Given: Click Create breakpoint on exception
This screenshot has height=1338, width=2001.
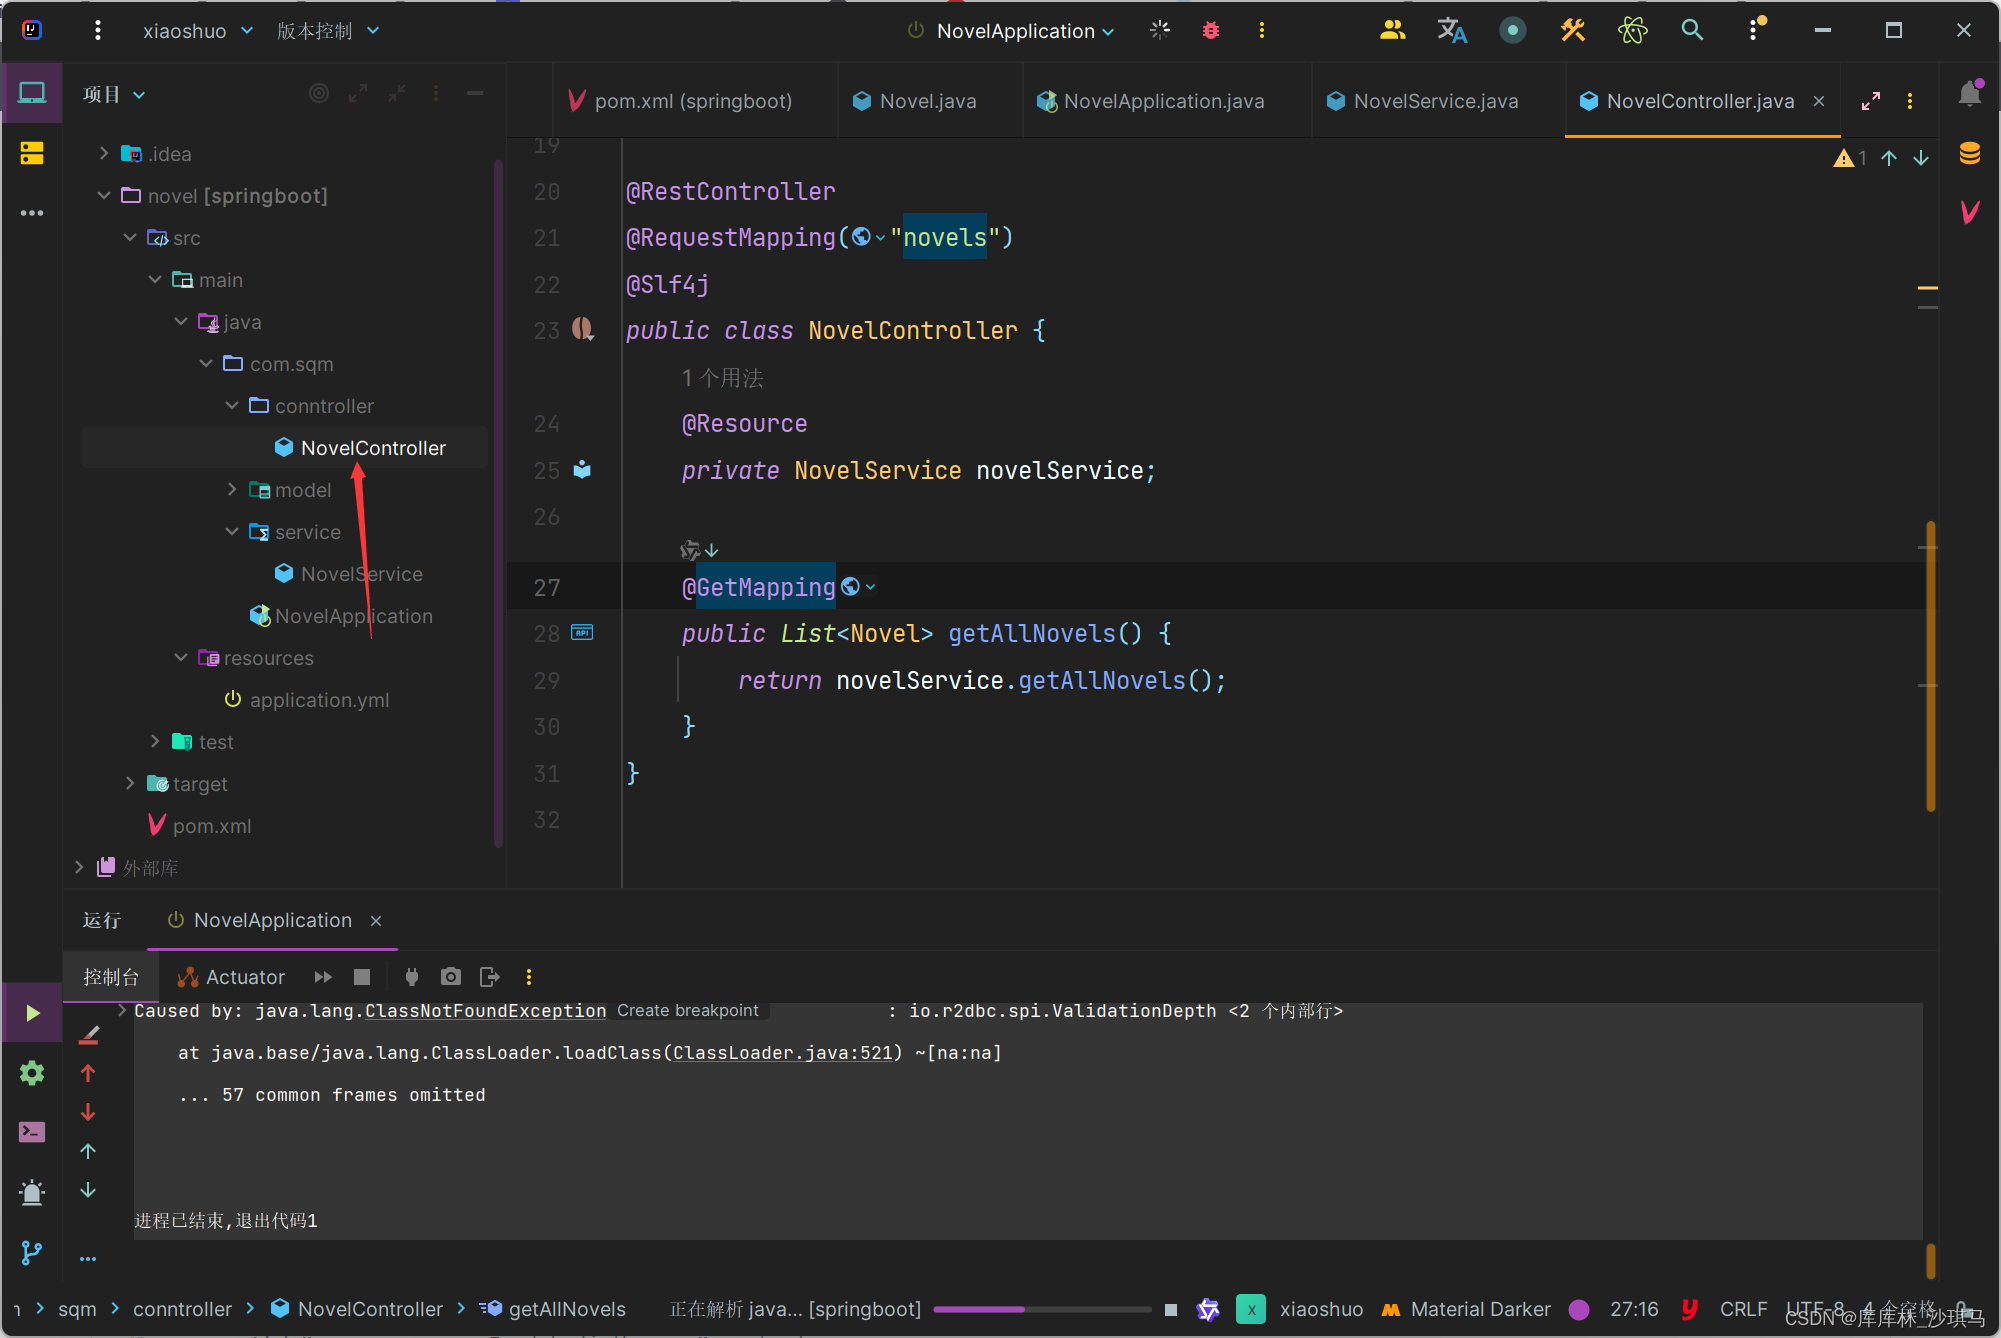Looking at the screenshot, I should pyautogui.click(x=688, y=1011).
